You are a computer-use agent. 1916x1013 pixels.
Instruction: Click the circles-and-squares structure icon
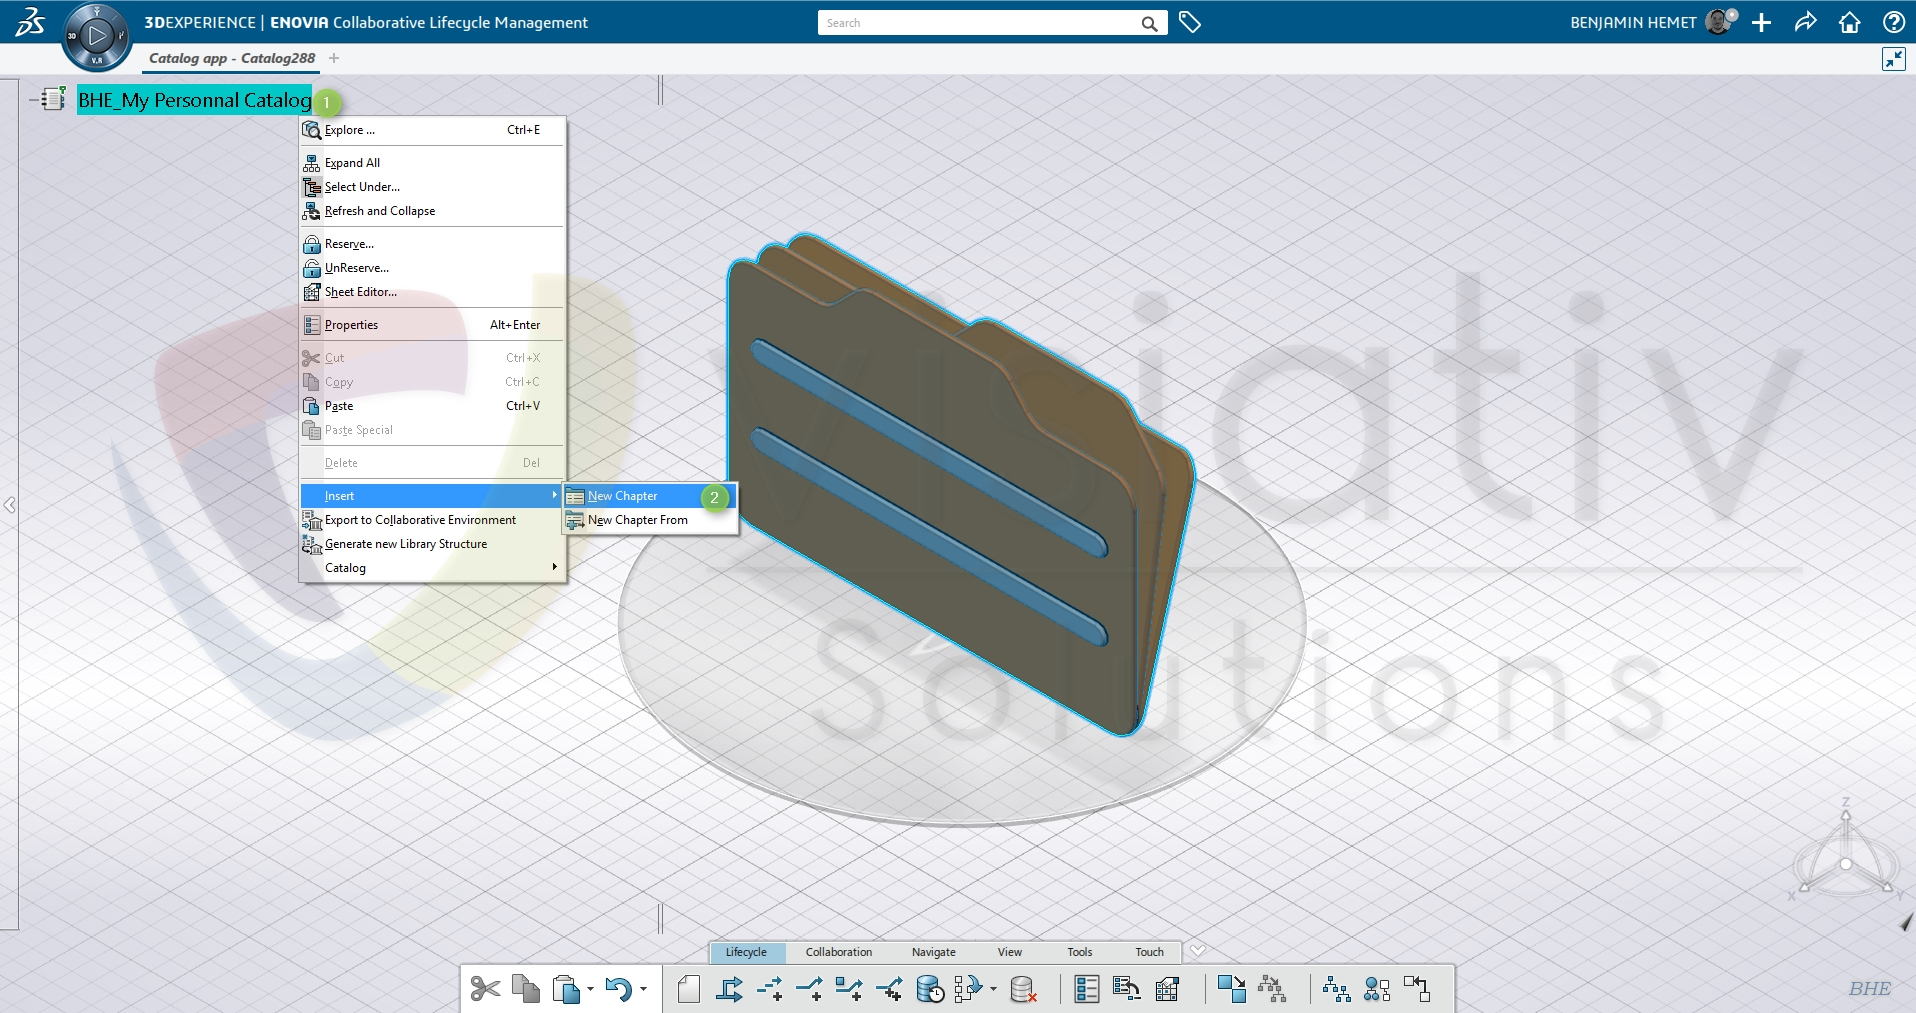coord(1377,989)
